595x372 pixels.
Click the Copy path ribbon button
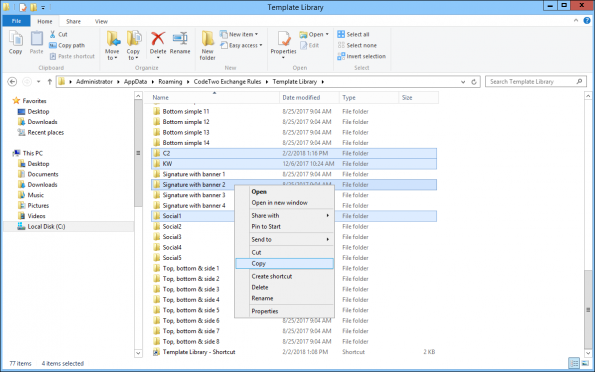pos(67,45)
